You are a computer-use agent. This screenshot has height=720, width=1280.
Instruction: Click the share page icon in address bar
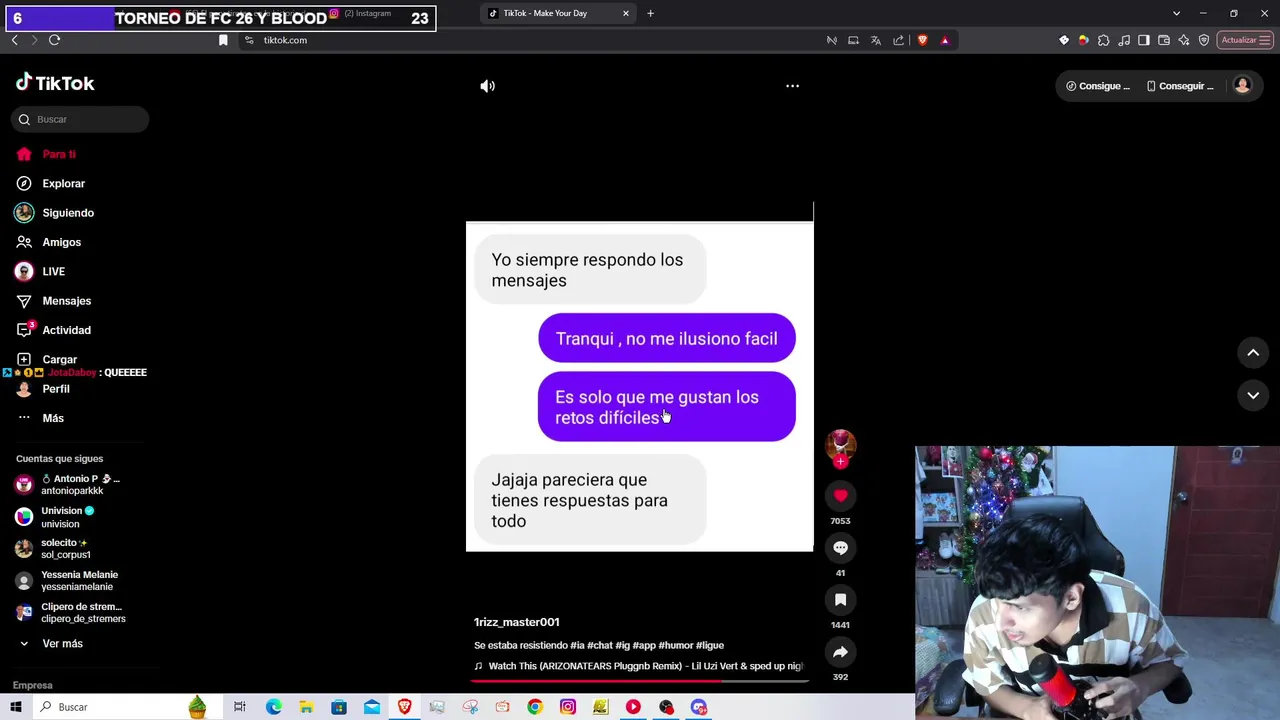898,40
